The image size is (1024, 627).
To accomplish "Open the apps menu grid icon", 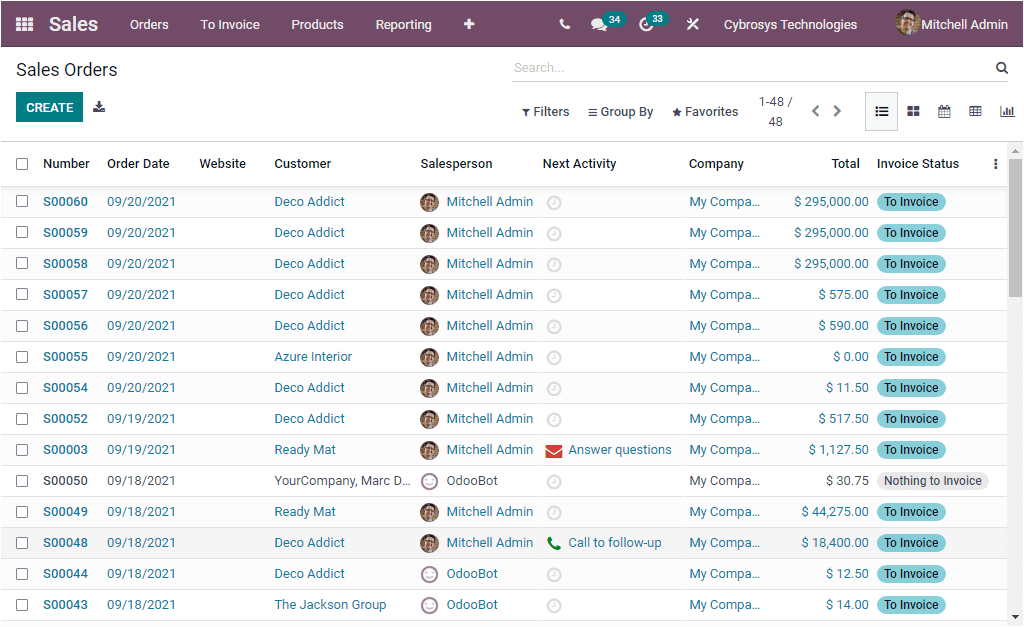I will (22, 24).
